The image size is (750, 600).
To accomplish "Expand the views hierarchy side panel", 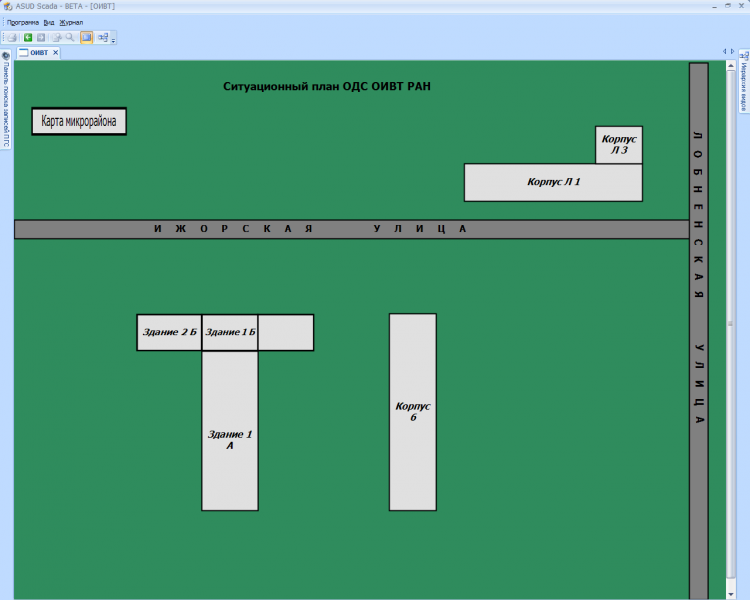I will [743, 85].
